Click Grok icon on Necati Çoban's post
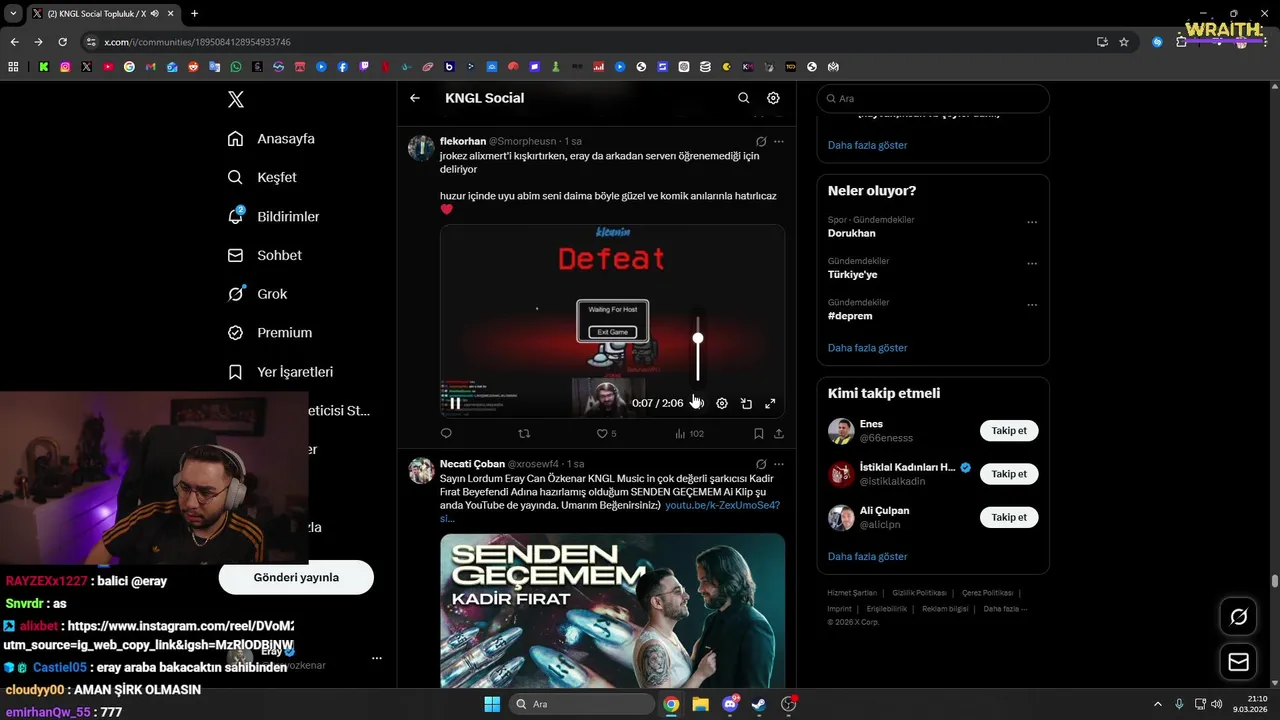Image resolution: width=1280 pixels, height=720 pixels. (761, 464)
